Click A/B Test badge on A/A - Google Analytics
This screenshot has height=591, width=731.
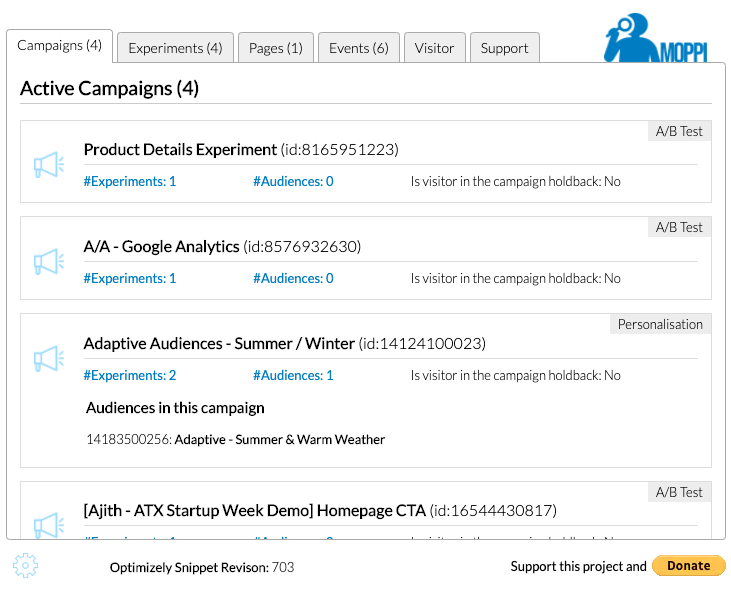(x=679, y=227)
